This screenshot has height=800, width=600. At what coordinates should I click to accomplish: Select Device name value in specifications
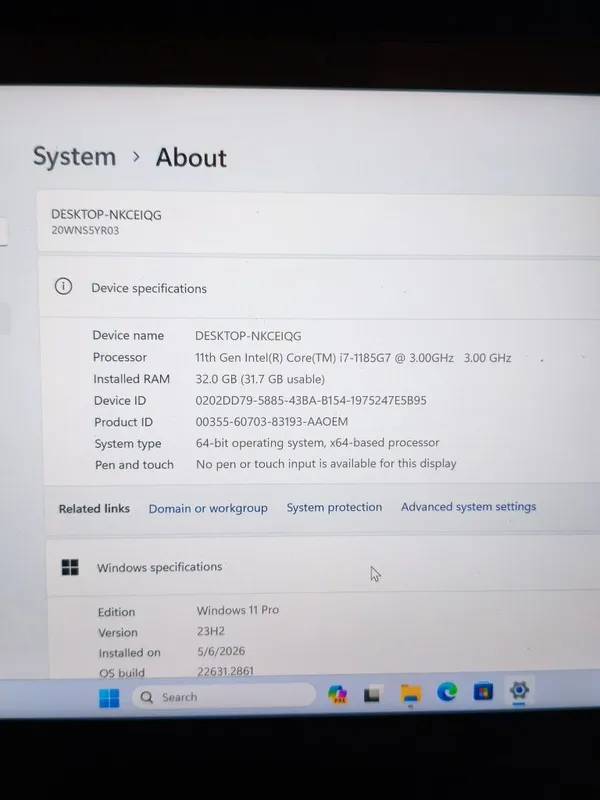[x=248, y=336]
